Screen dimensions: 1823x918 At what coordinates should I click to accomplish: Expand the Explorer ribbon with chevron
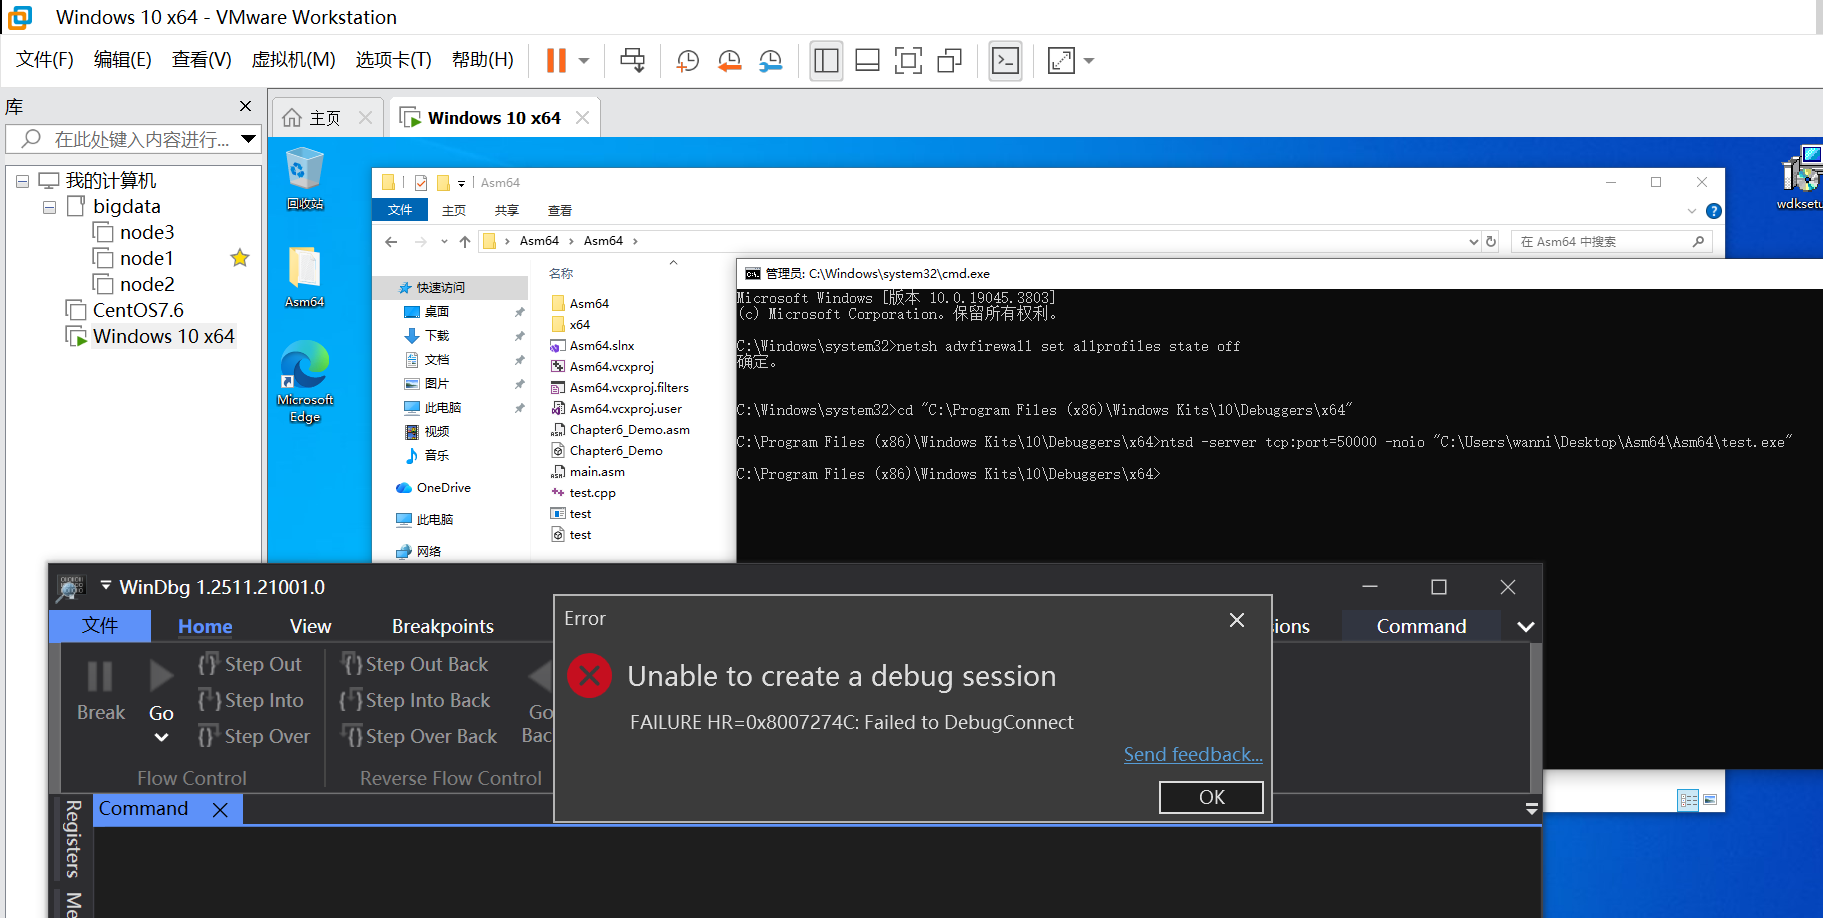(x=1692, y=211)
